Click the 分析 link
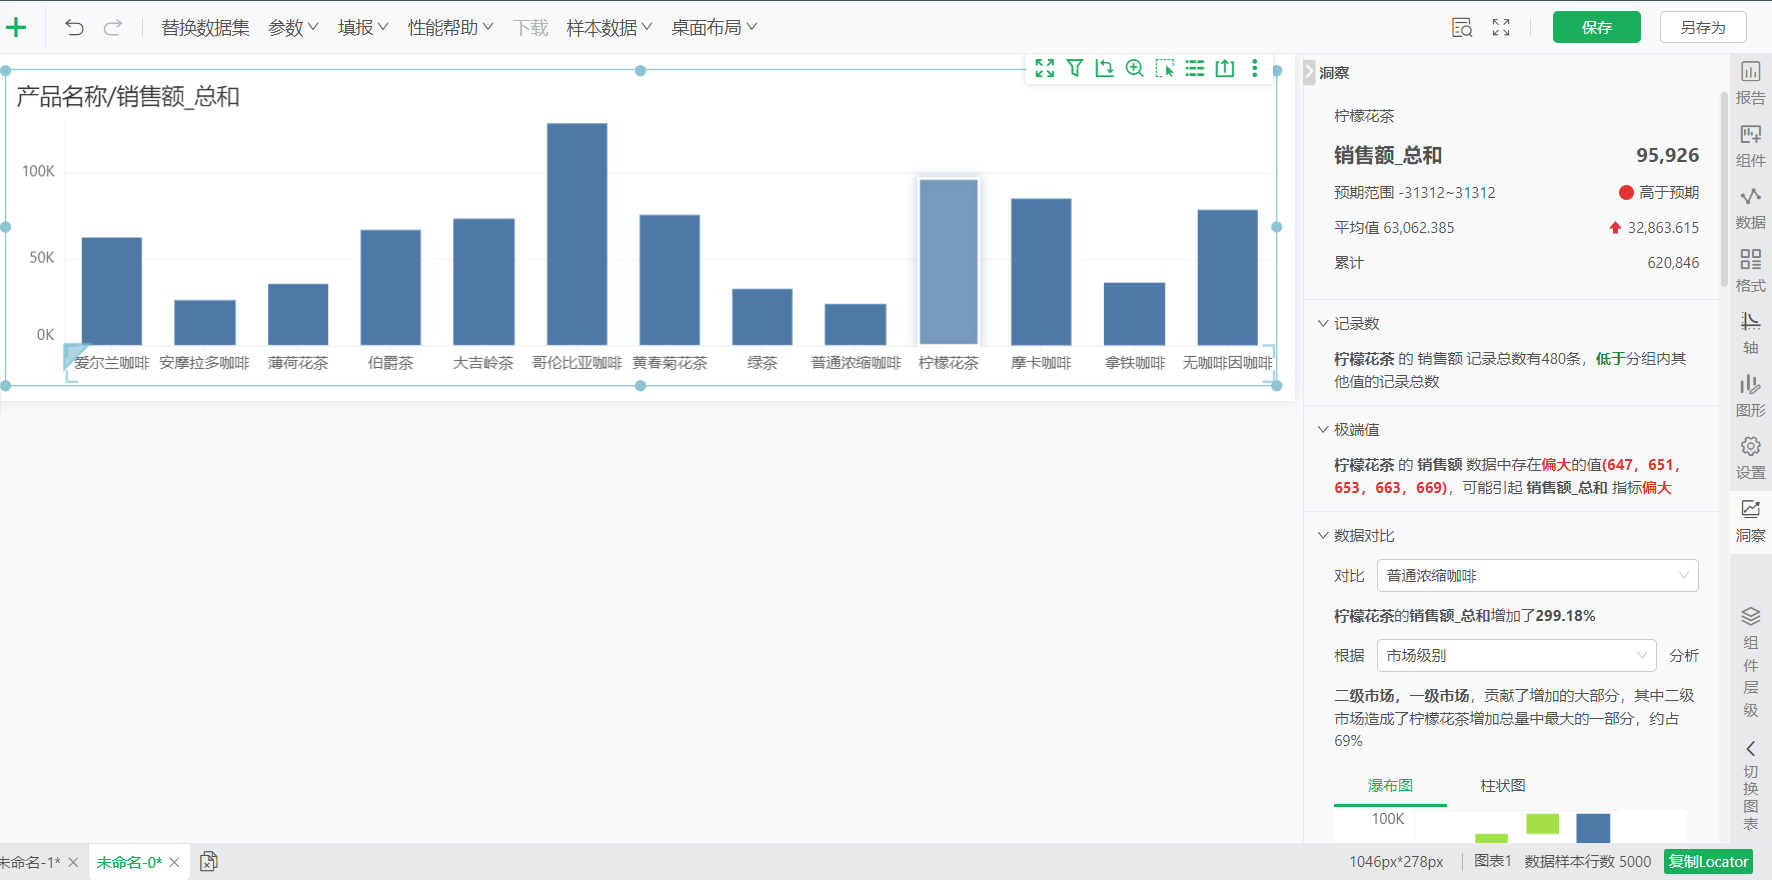Image resolution: width=1772 pixels, height=880 pixels. click(x=1684, y=655)
